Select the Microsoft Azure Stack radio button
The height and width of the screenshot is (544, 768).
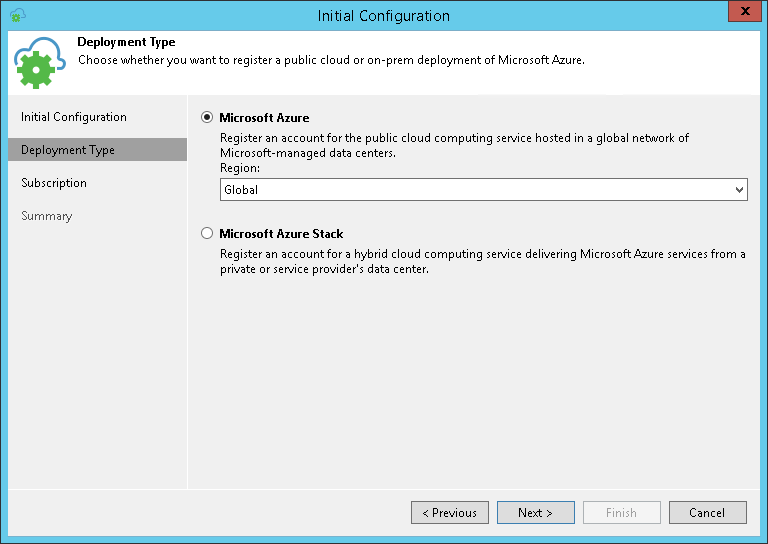207,233
